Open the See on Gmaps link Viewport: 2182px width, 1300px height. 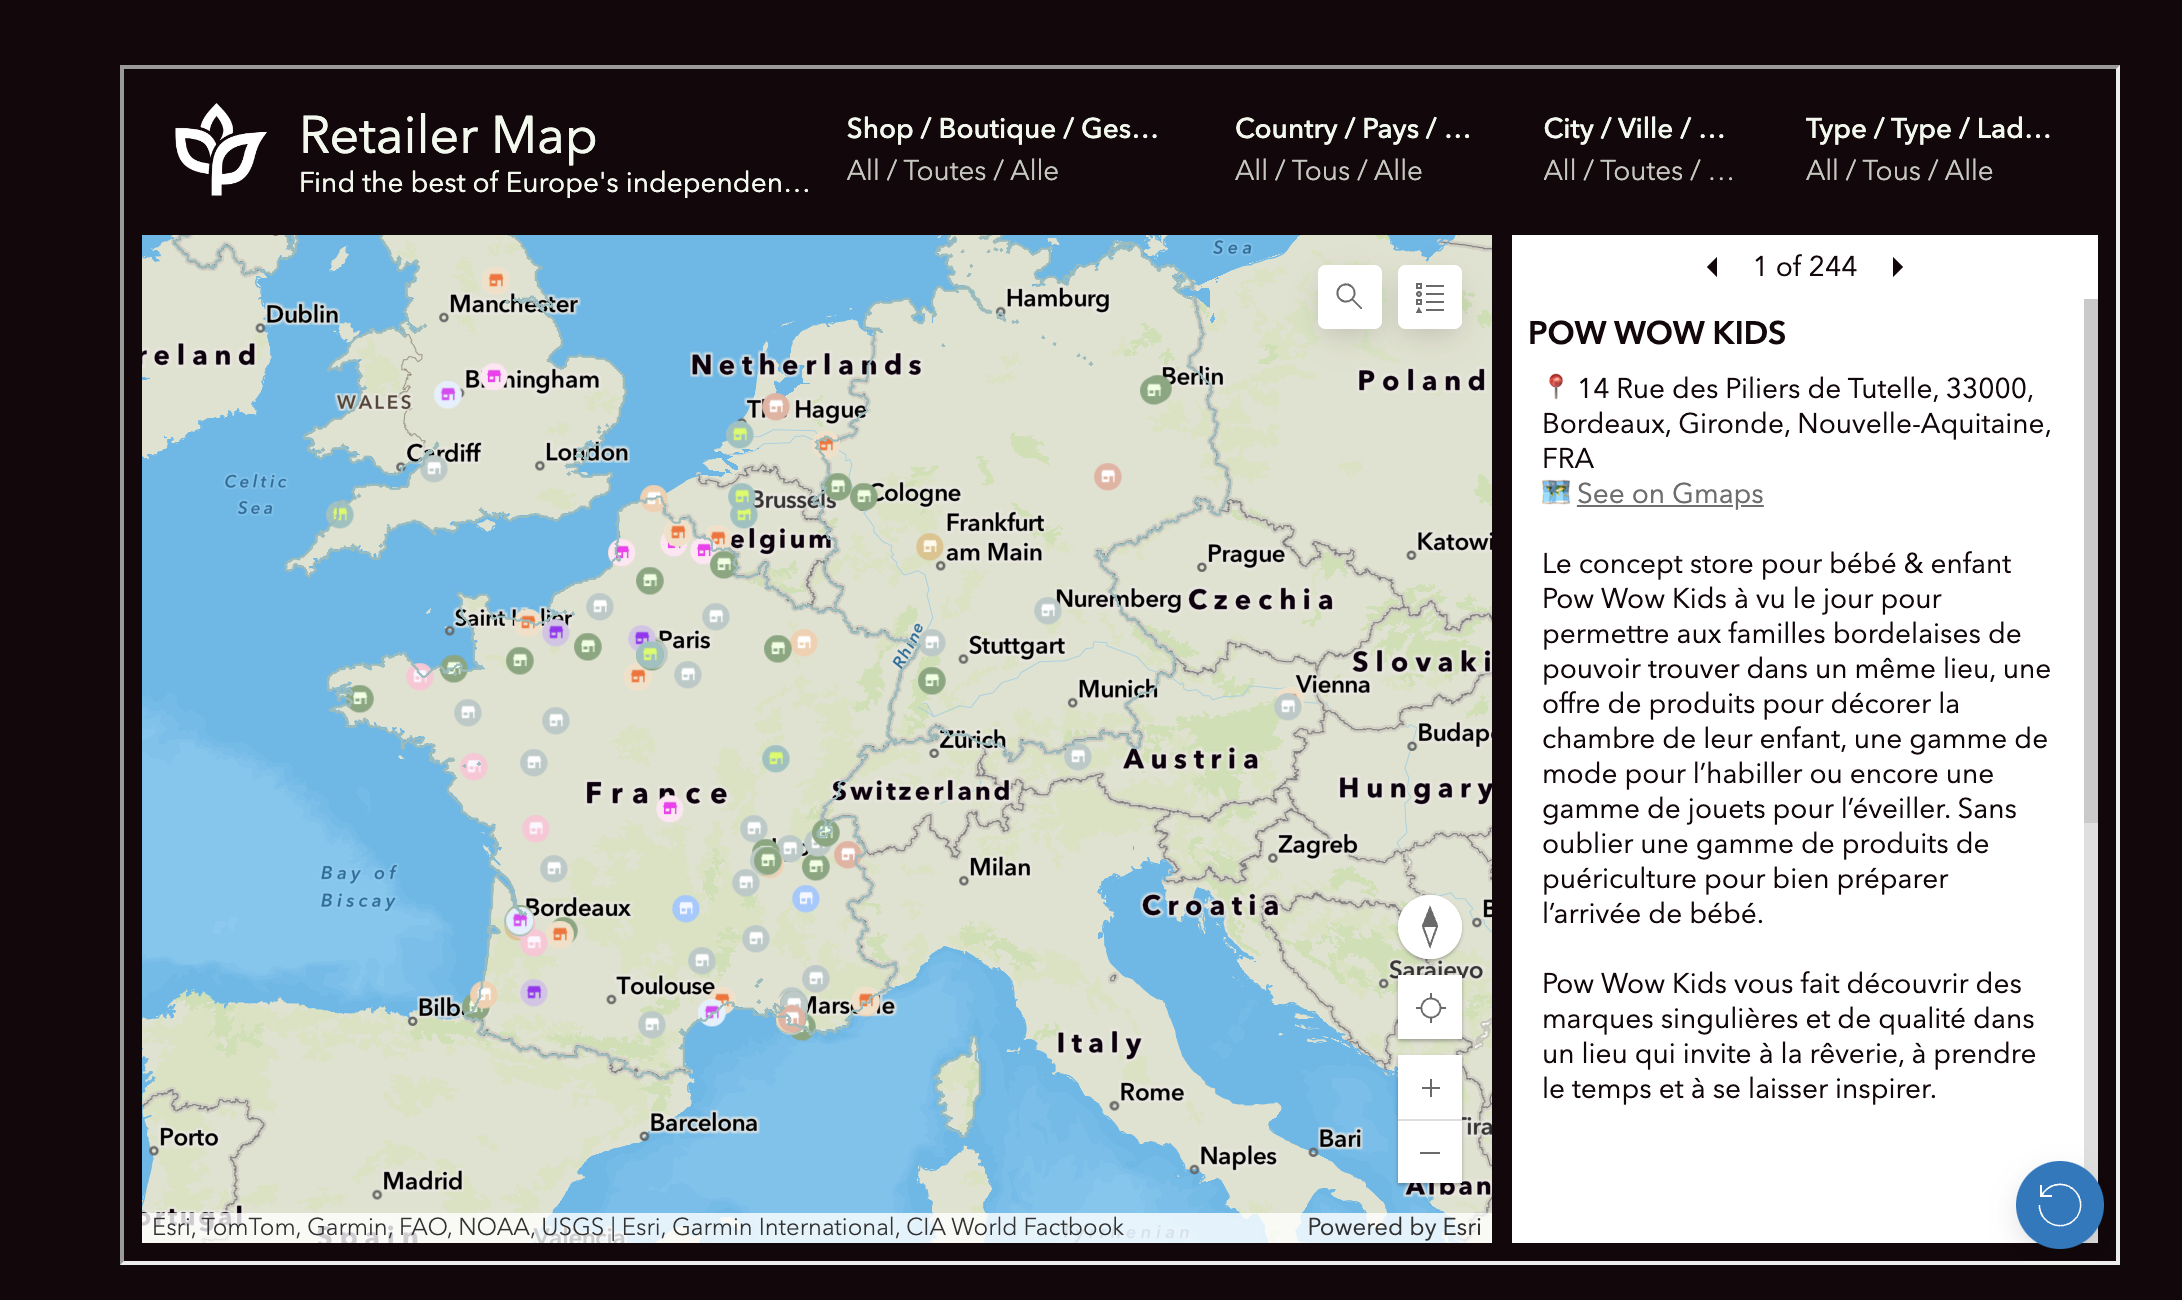click(x=1669, y=493)
